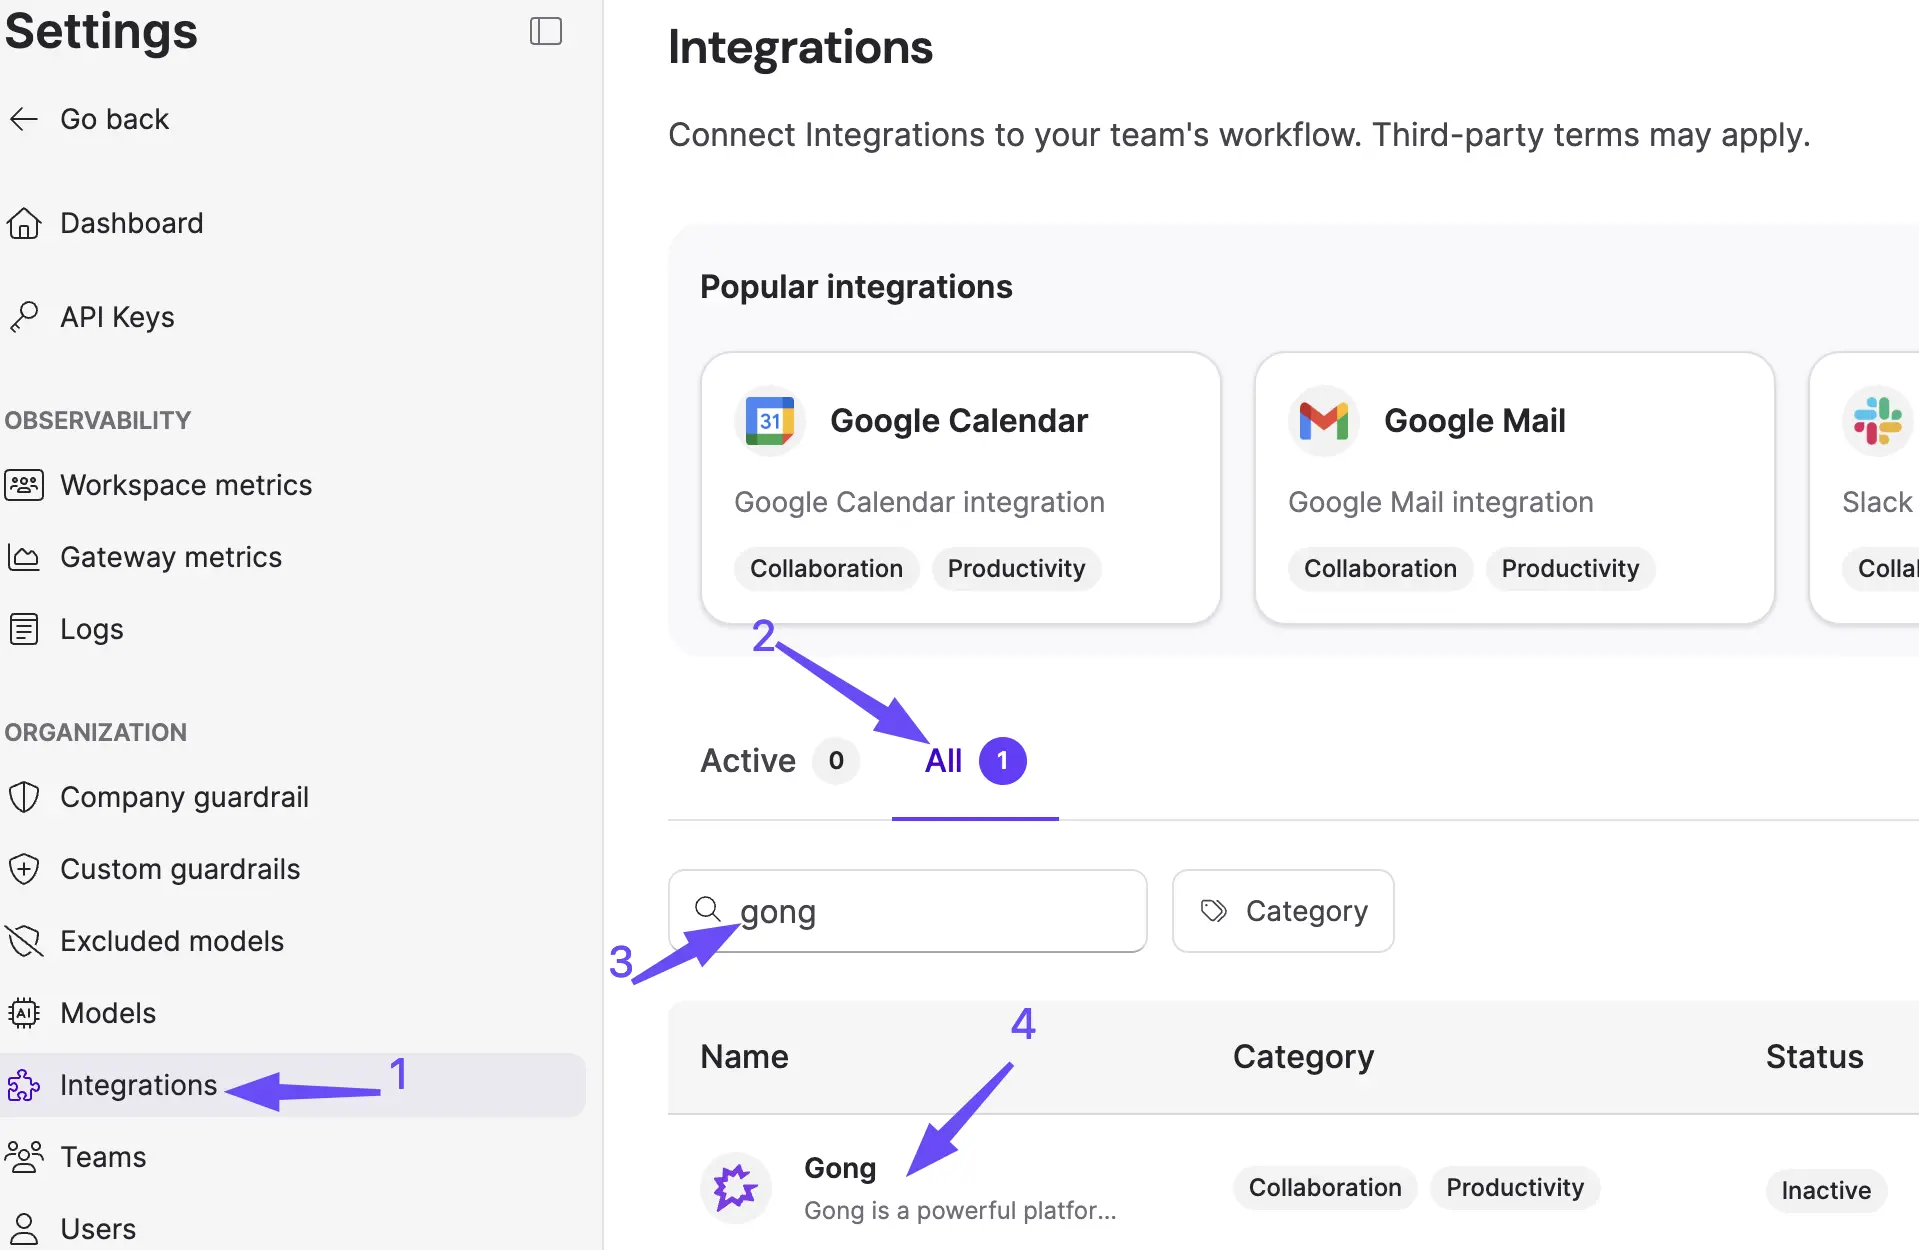Click the Active tab count badge
Image resolution: width=1919 pixels, height=1250 pixels.
(x=836, y=761)
